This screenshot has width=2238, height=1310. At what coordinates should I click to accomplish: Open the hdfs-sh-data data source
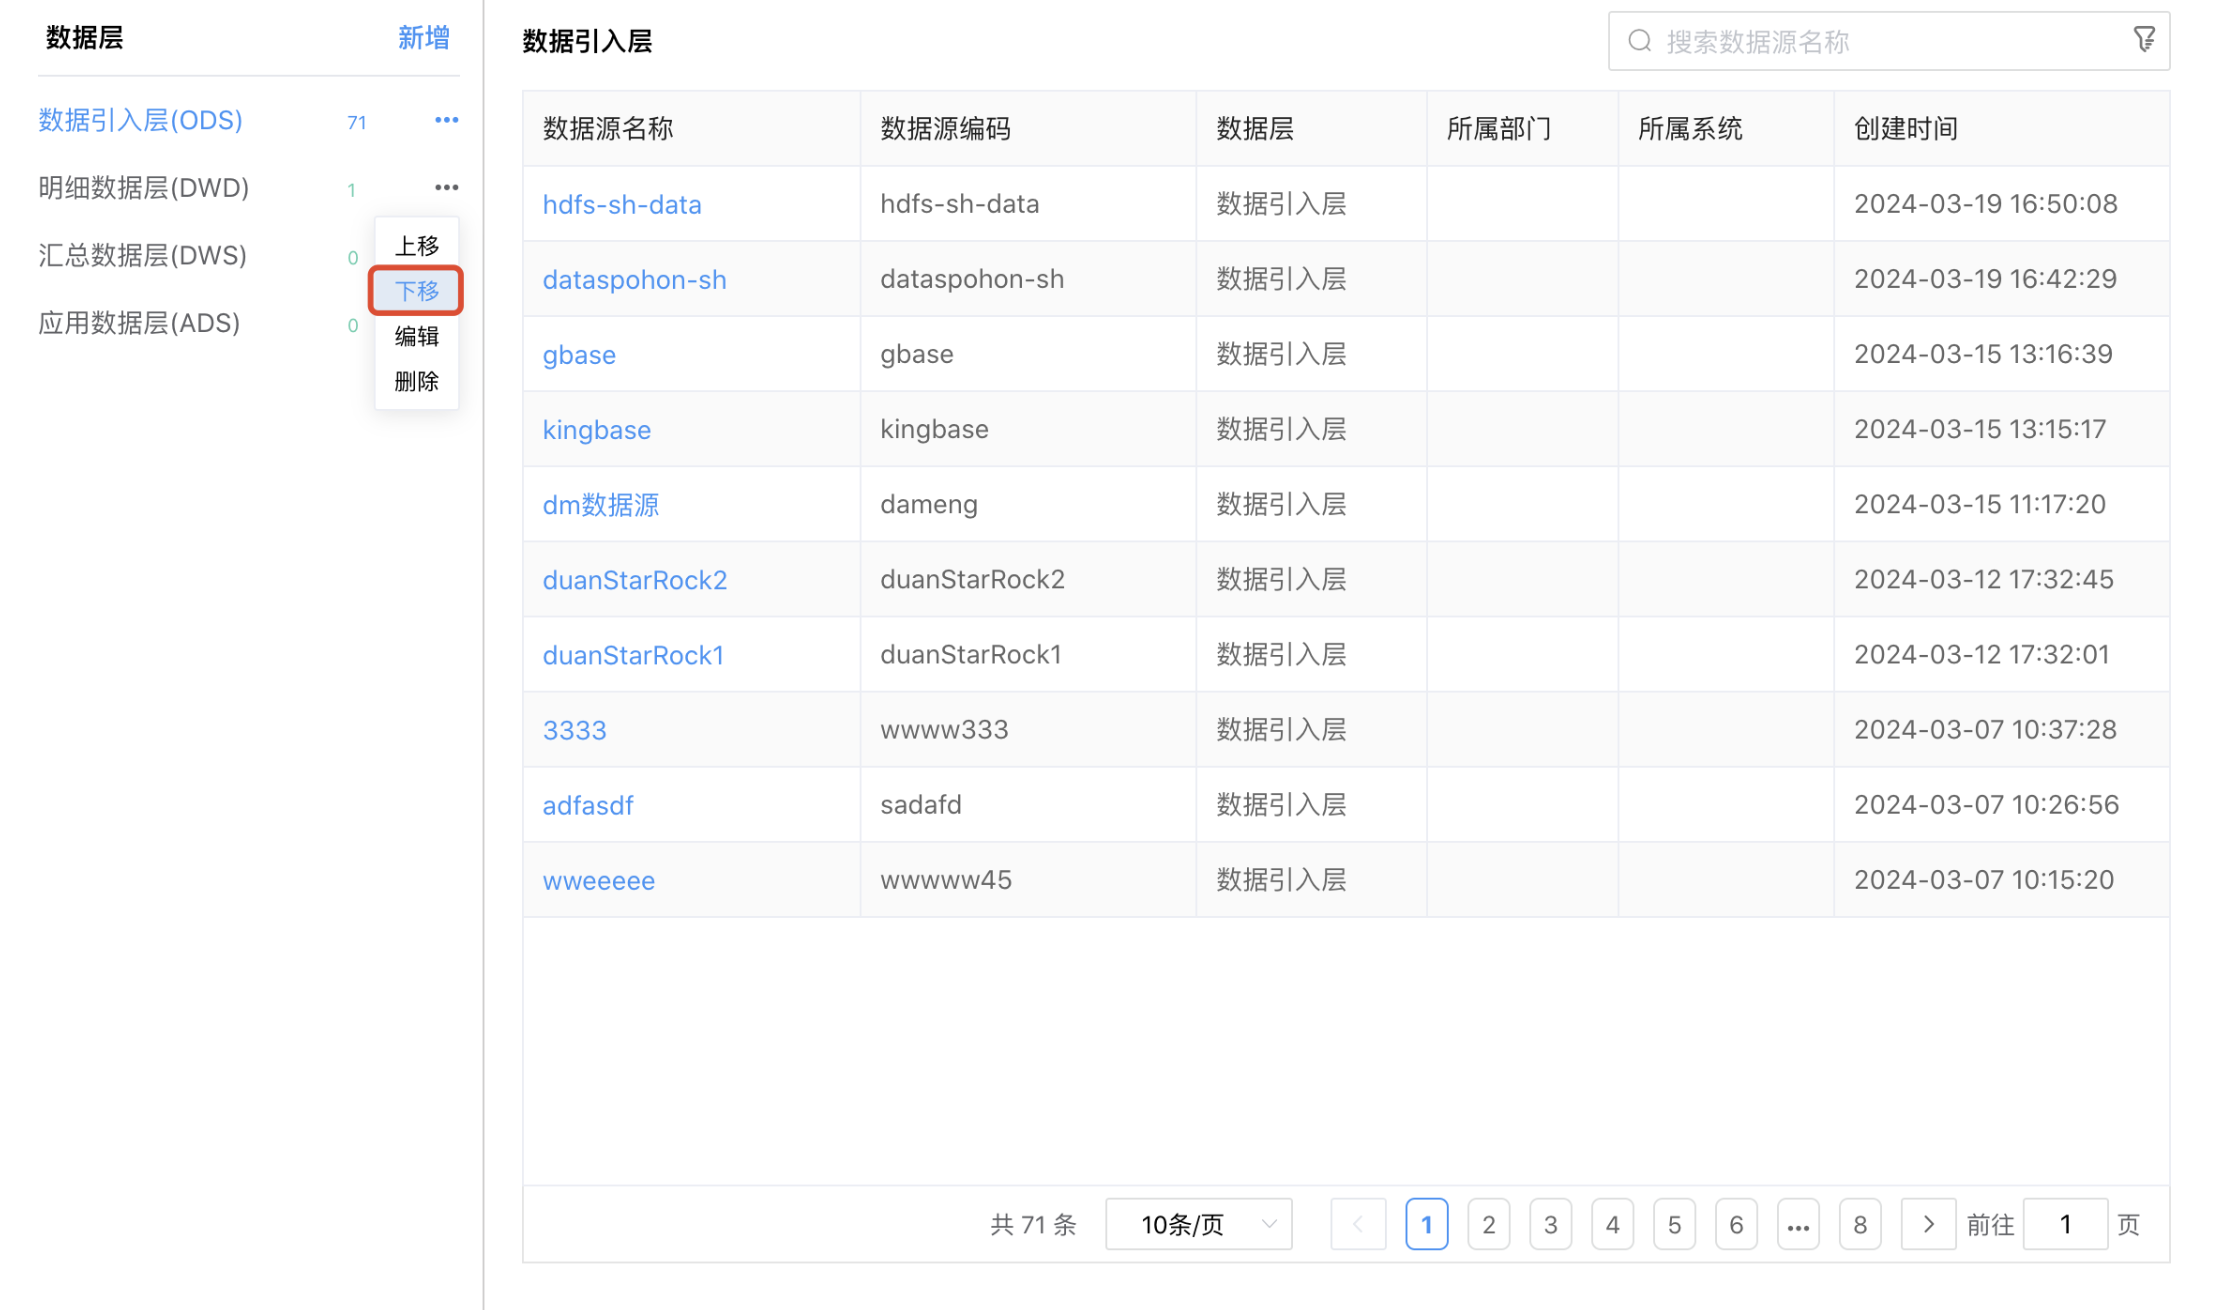622,203
